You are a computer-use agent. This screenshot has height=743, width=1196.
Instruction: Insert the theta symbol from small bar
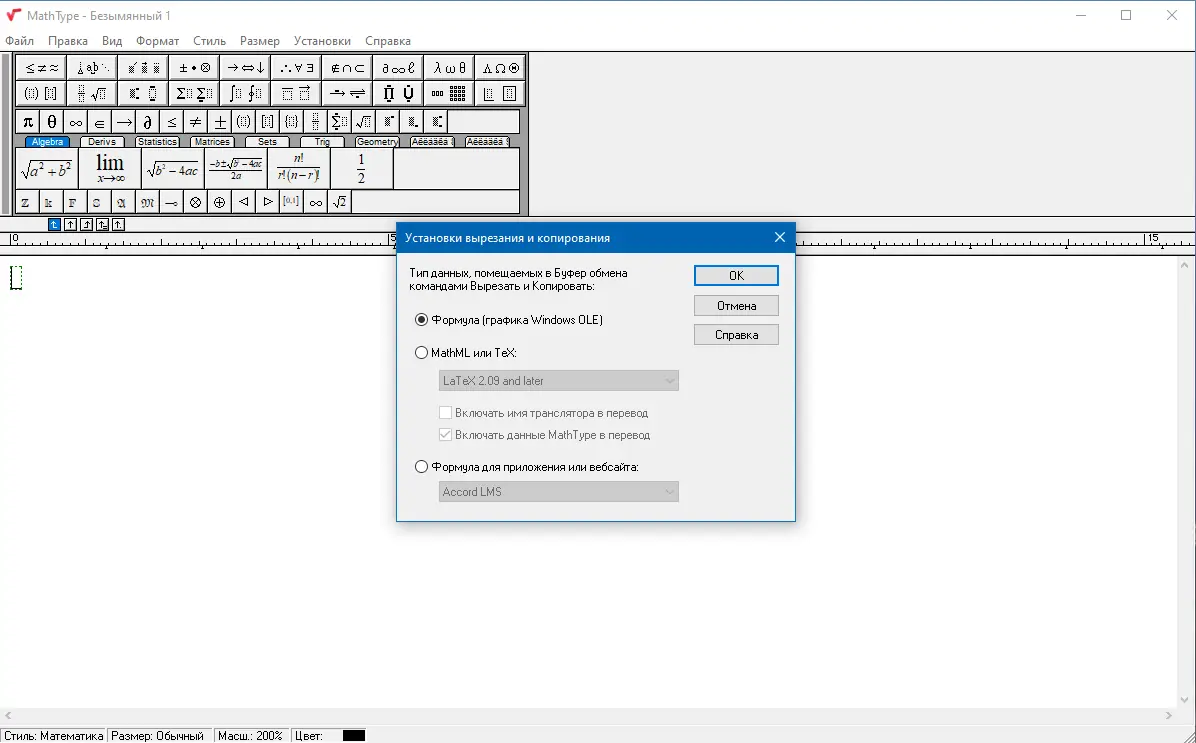click(52, 121)
